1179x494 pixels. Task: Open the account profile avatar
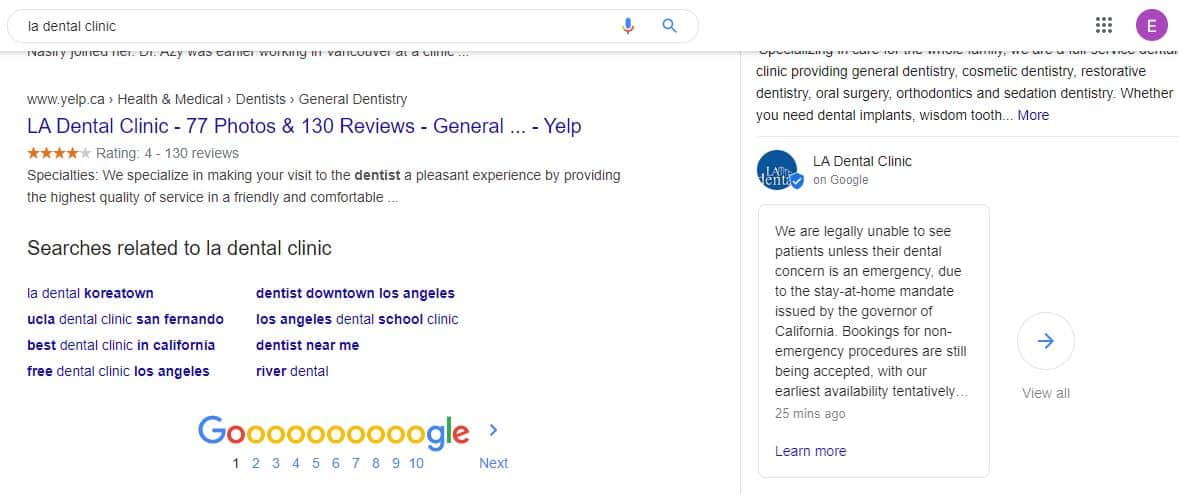[1152, 26]
